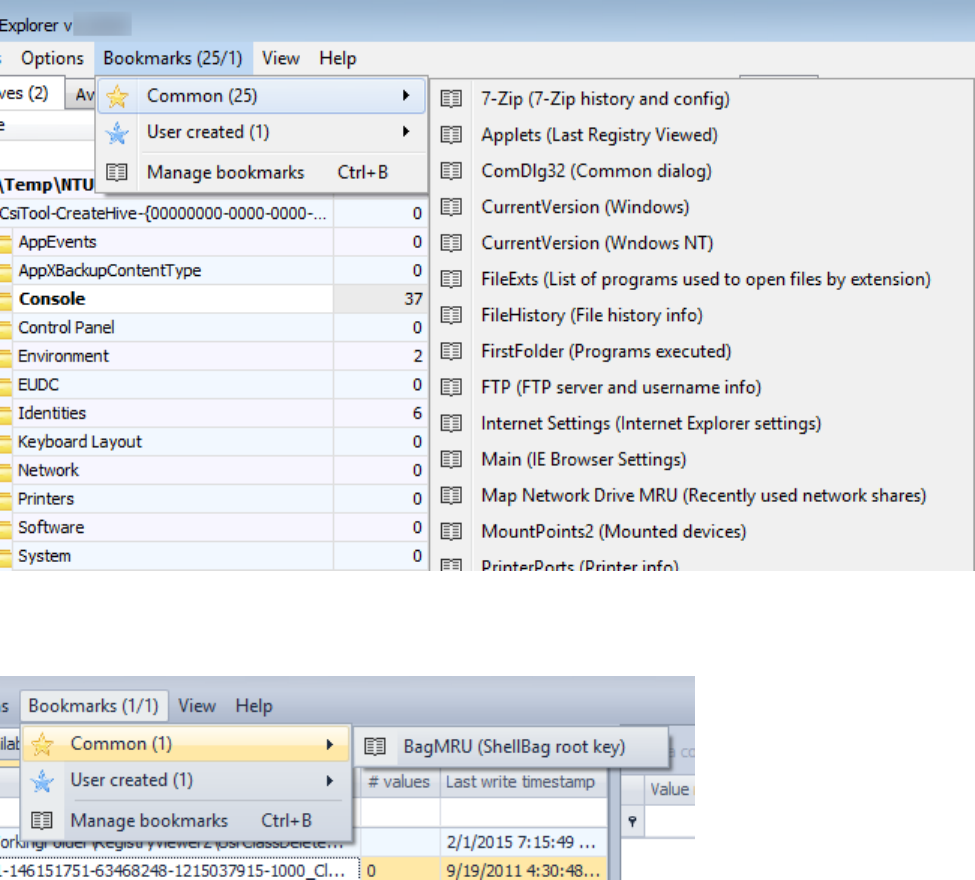
Task: Select ComDlg32 (Common dialog) bookmark
Action: click(x=596, y=171)
